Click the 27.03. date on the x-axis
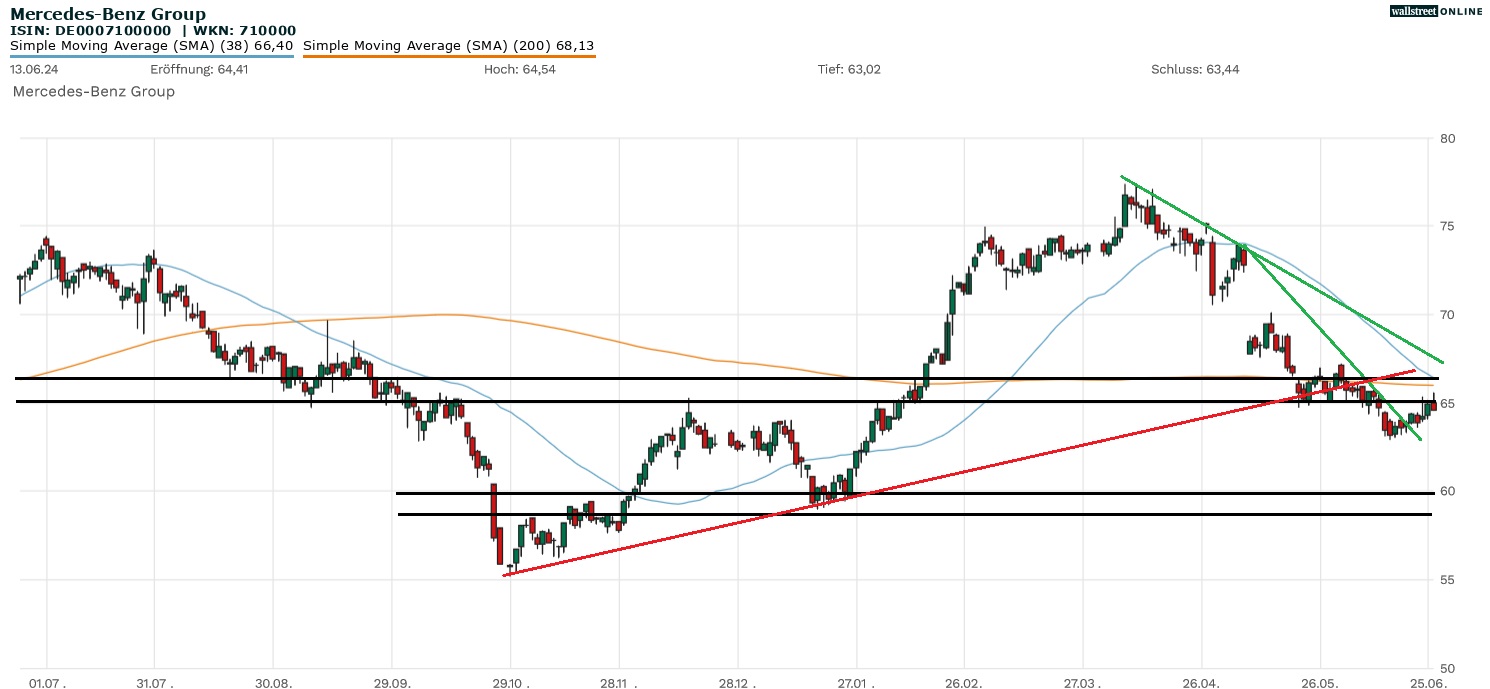Image resolution: width=1490 pixels, height=689 pixels. click(1082, 682)
